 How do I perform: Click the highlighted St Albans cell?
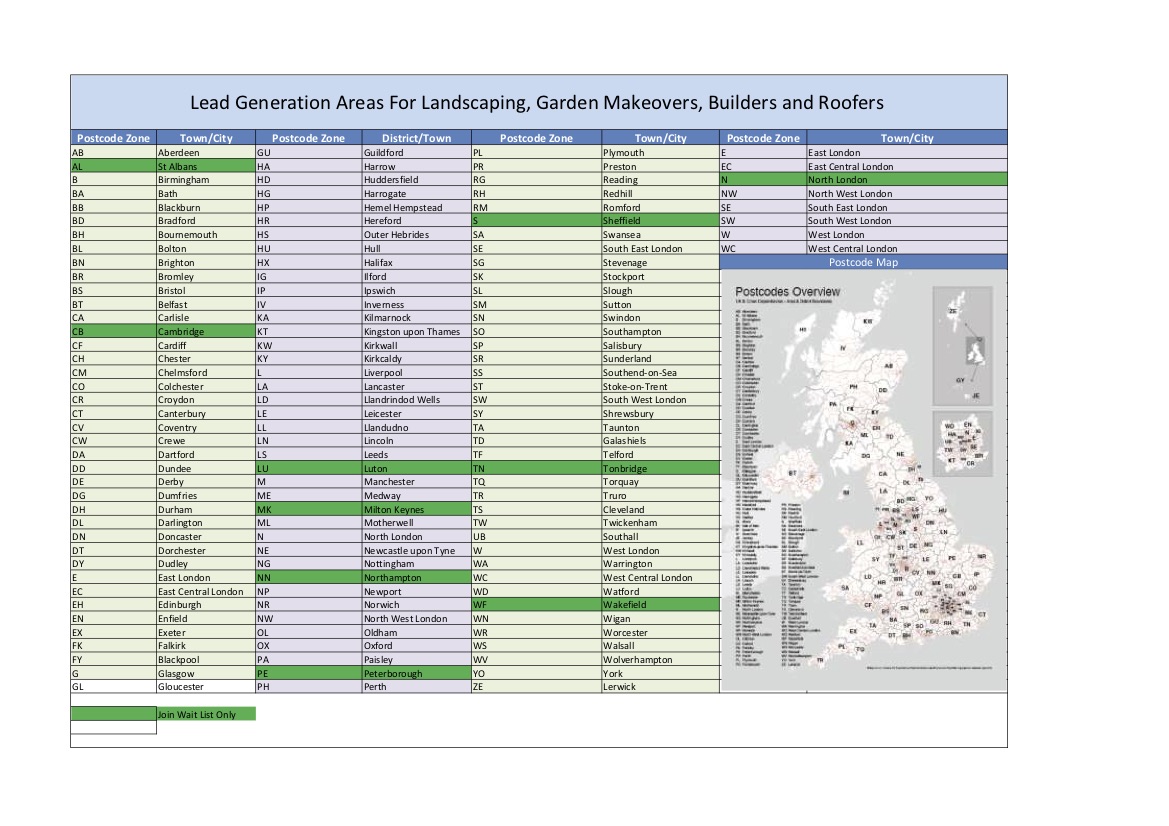click(206, 166)
